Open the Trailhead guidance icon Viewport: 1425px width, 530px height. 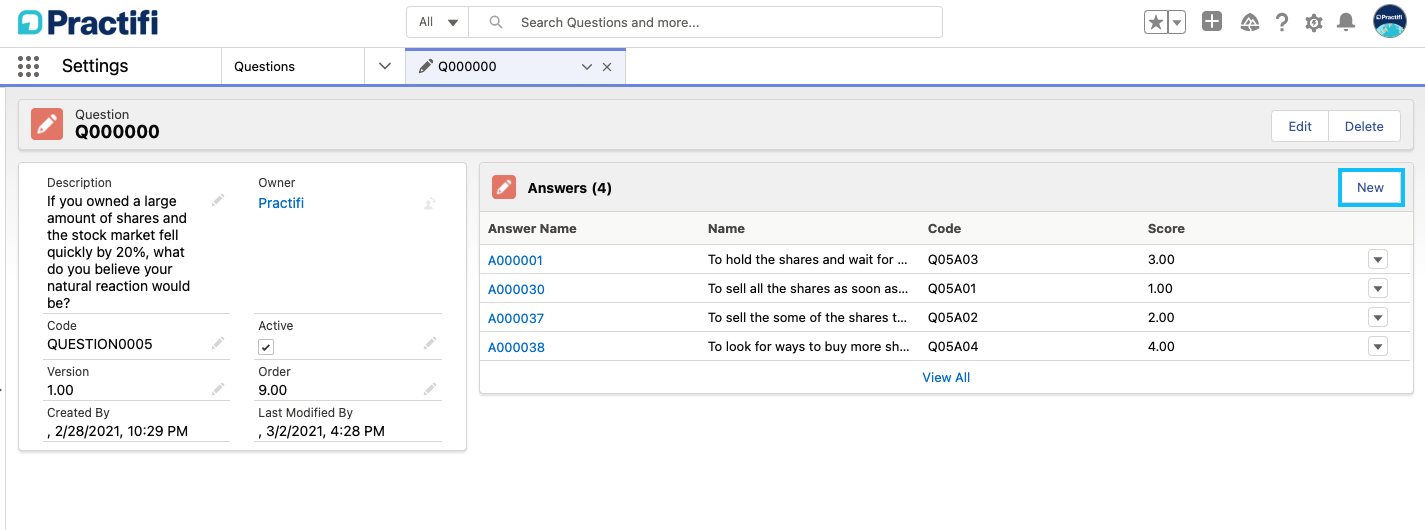[x=1249, y=22]
